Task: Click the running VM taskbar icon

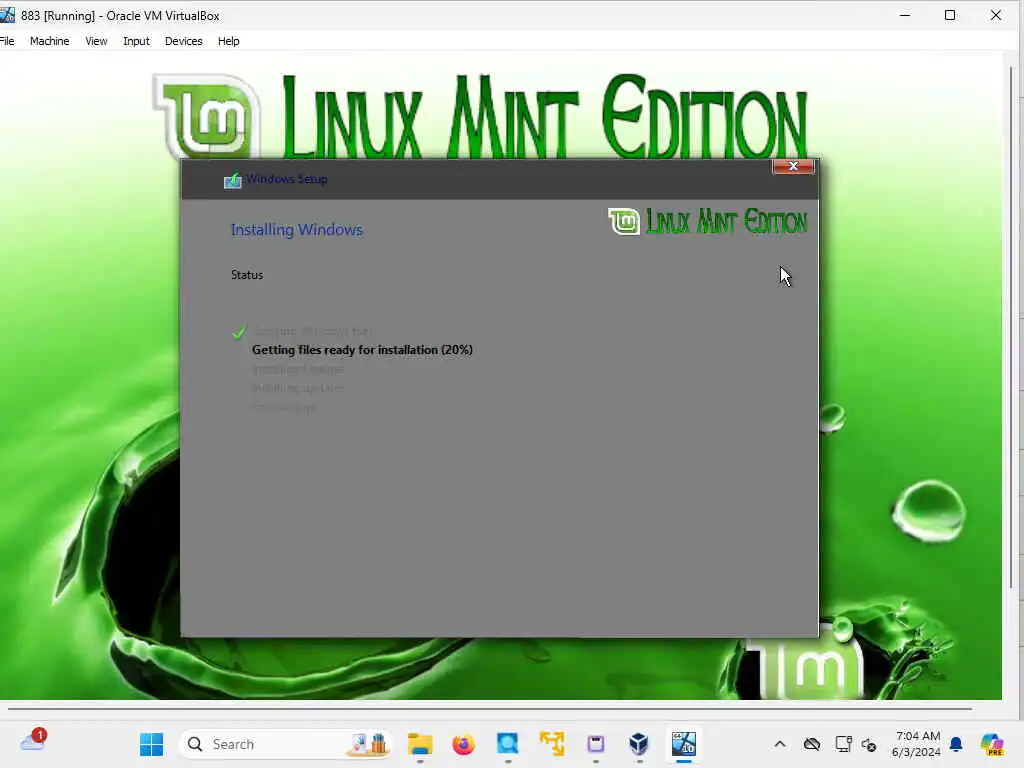Action: (x=684, y=744)
